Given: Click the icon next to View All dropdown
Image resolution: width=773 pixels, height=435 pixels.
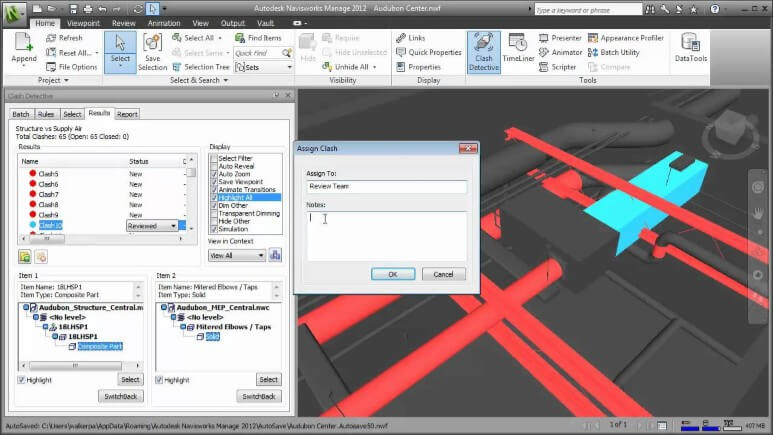Looking at the screenshot, I should [x=275, y=255].
